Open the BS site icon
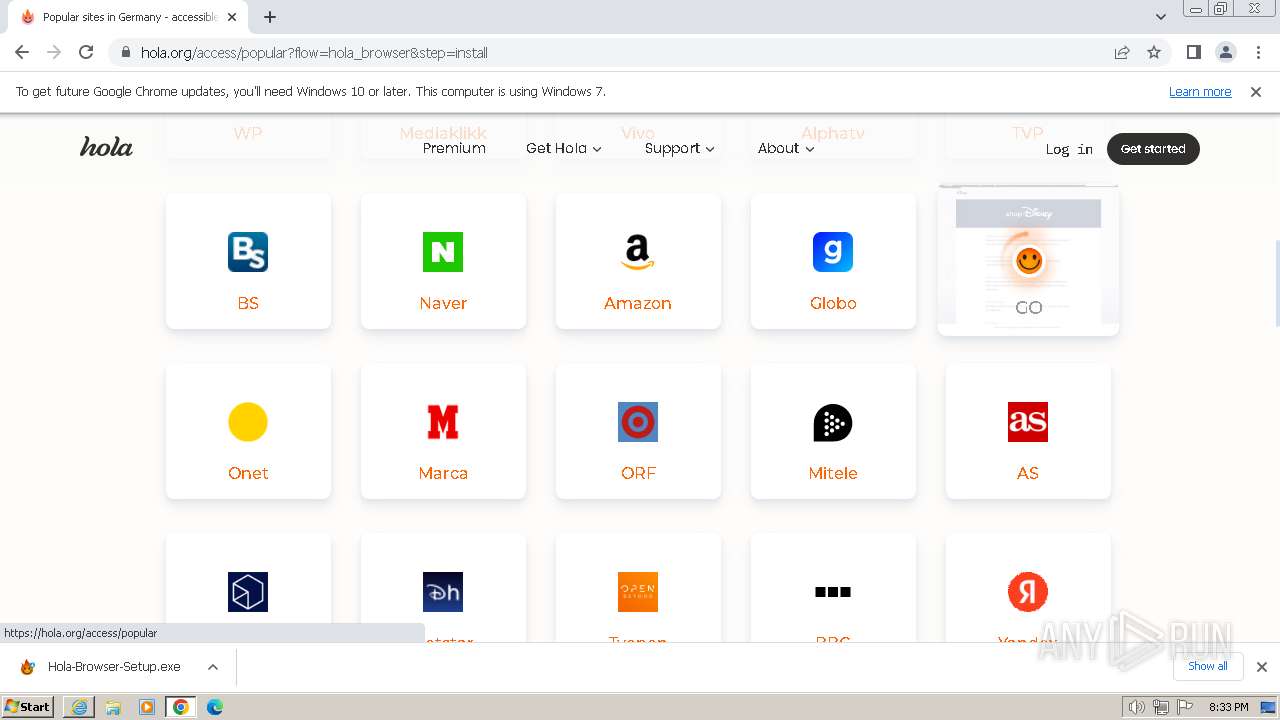The image size is (1280, 720). click(248, 252)
